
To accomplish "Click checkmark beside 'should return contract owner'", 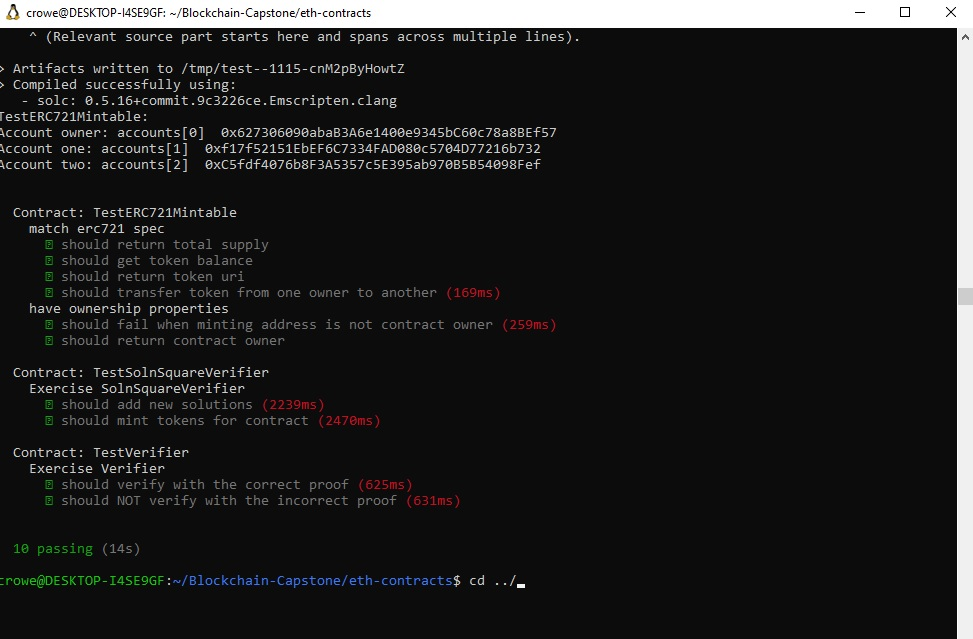I will pyautogui.click(x=49, y=341).
